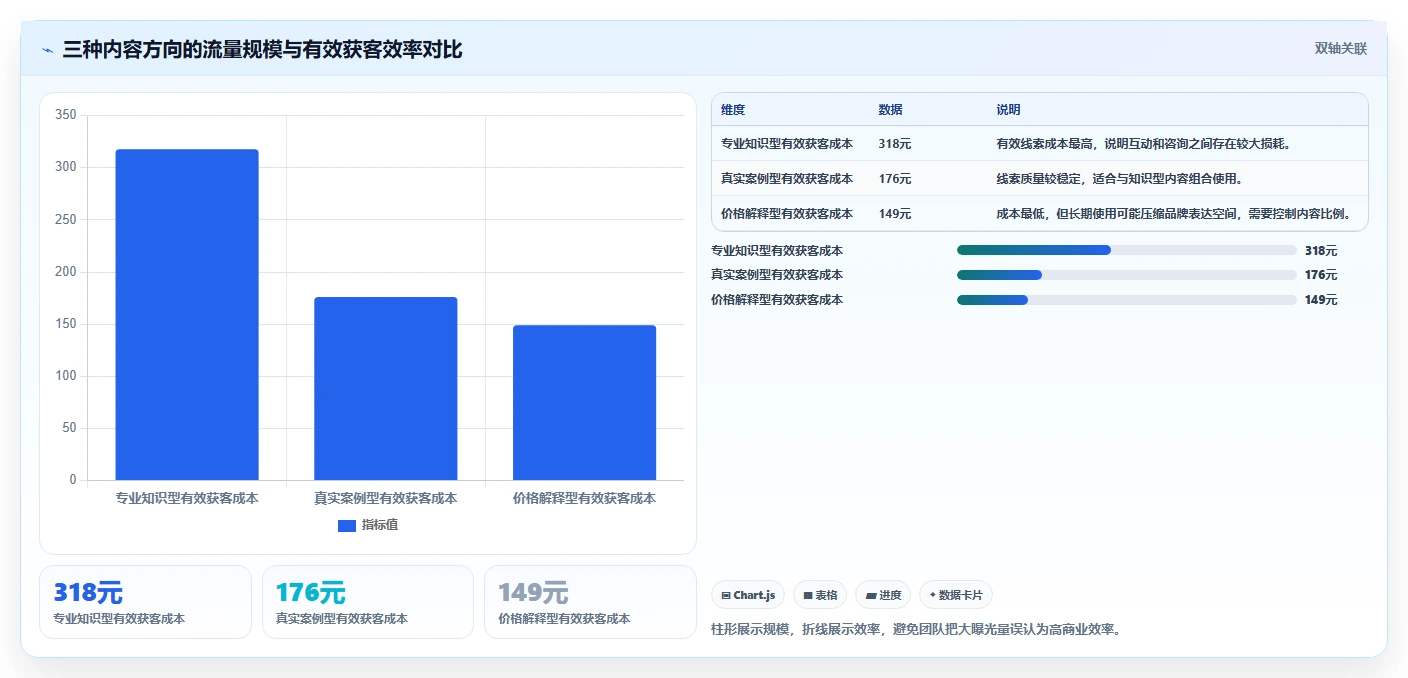This screenshot has width=1408, height=678.
Task: Click the 维度 table column header
Action: point(733,110)
